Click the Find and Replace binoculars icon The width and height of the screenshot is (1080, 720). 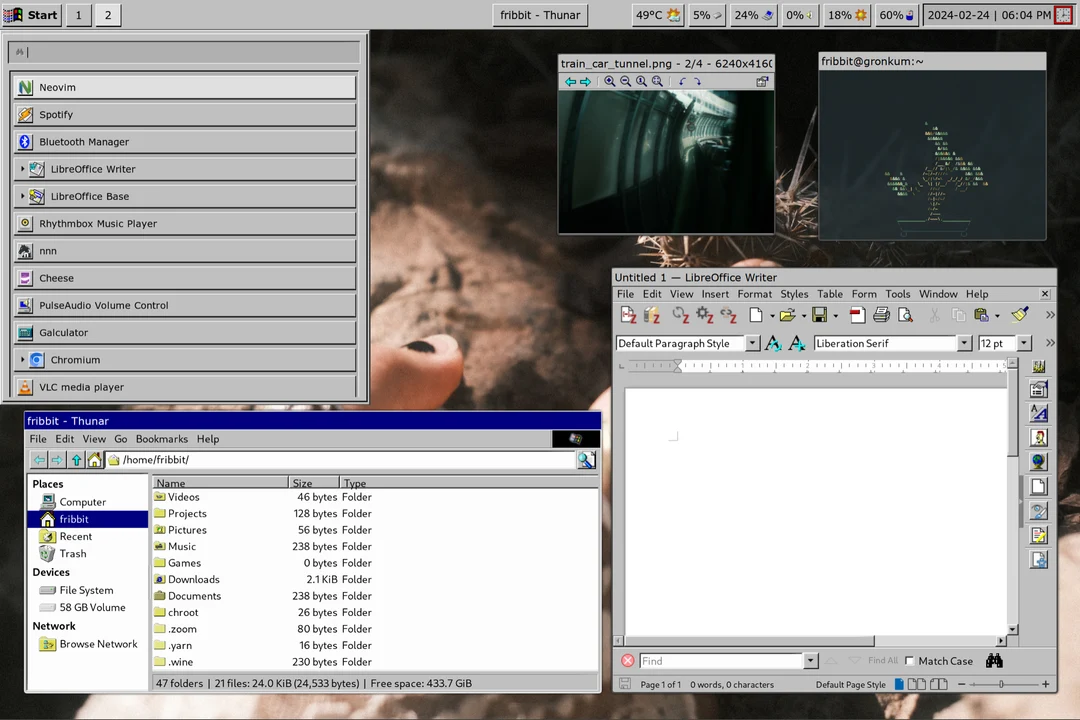pyautogui.click(x=994, y=661)
